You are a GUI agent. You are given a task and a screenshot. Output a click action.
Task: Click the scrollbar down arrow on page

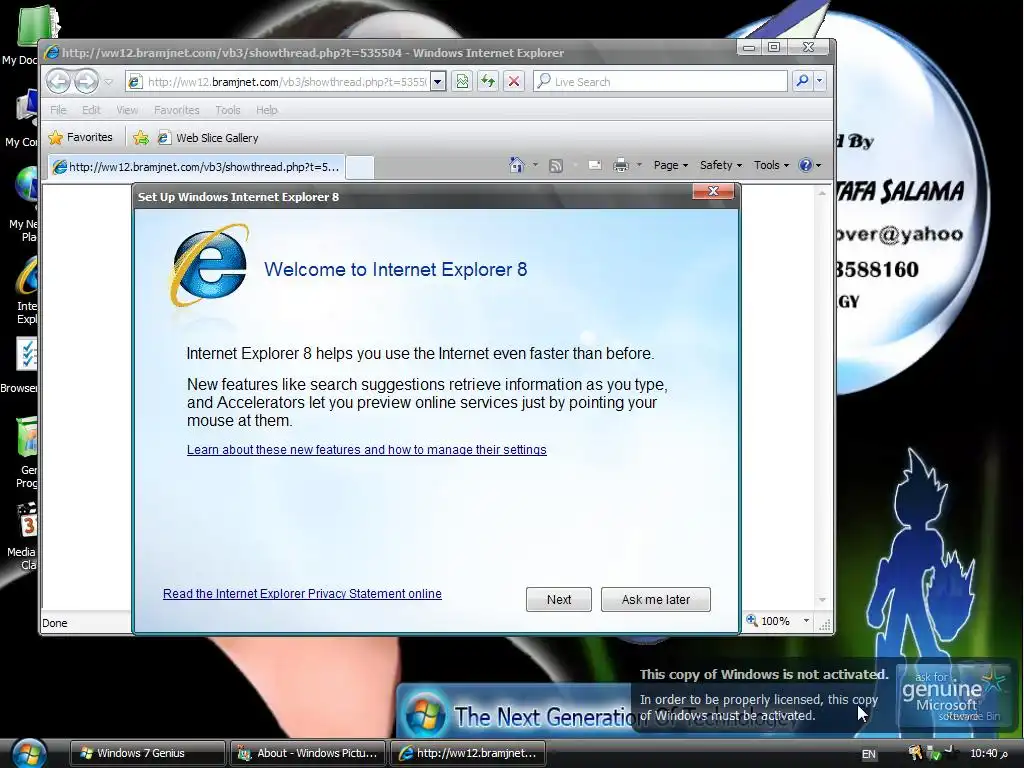pos(822,600)
